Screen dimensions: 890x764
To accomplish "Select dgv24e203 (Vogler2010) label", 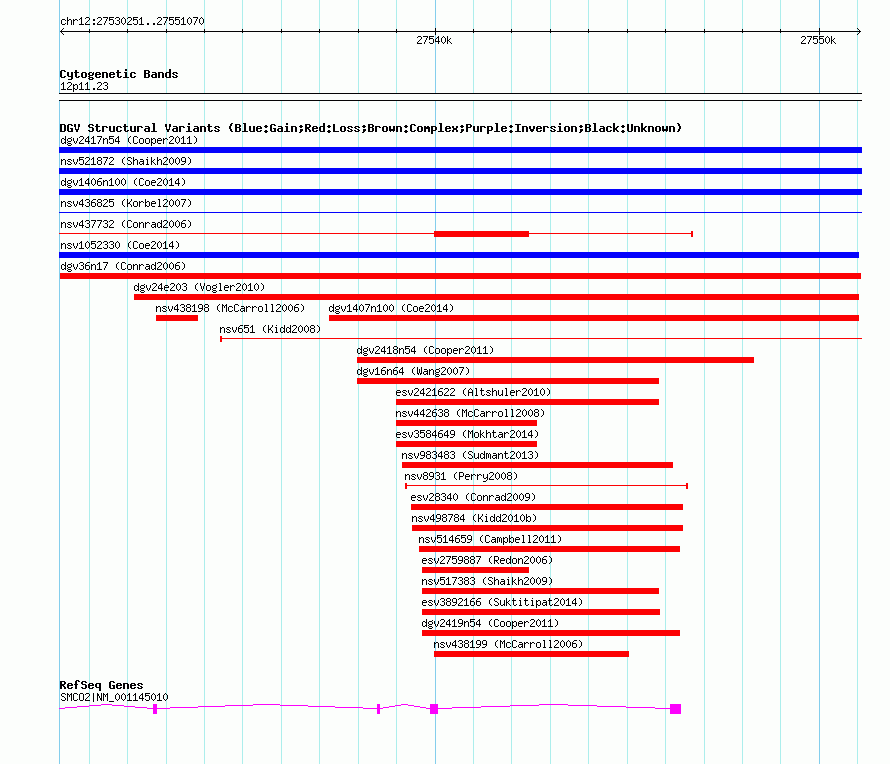I will [x=199, y=287].
